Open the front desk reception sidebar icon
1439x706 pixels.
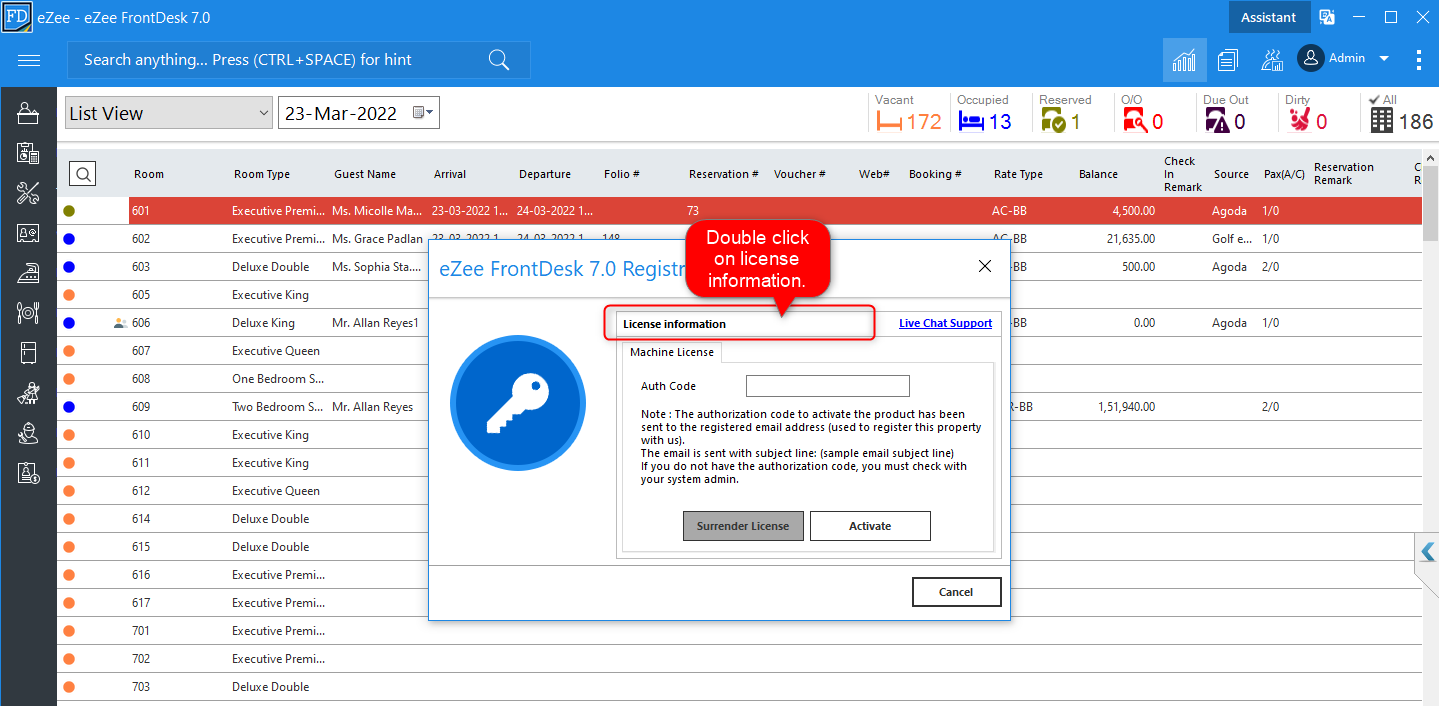28,114
